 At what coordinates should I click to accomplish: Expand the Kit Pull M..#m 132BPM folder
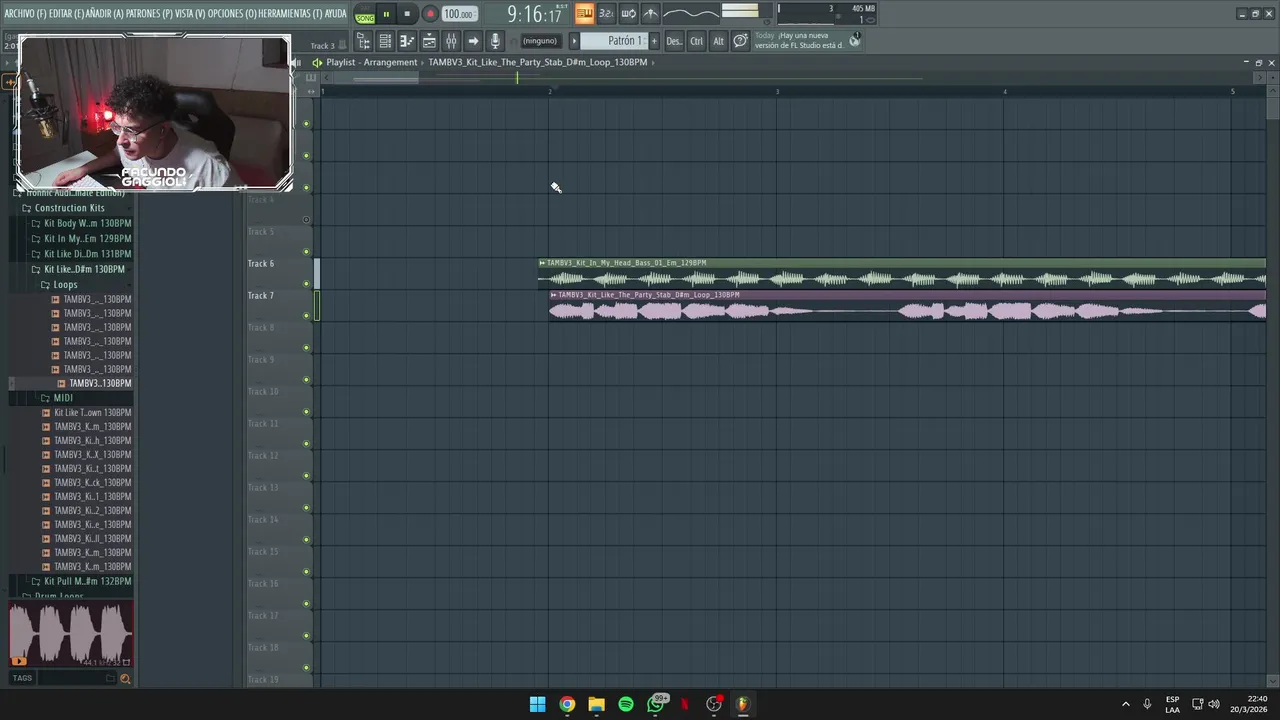[84, 581]
